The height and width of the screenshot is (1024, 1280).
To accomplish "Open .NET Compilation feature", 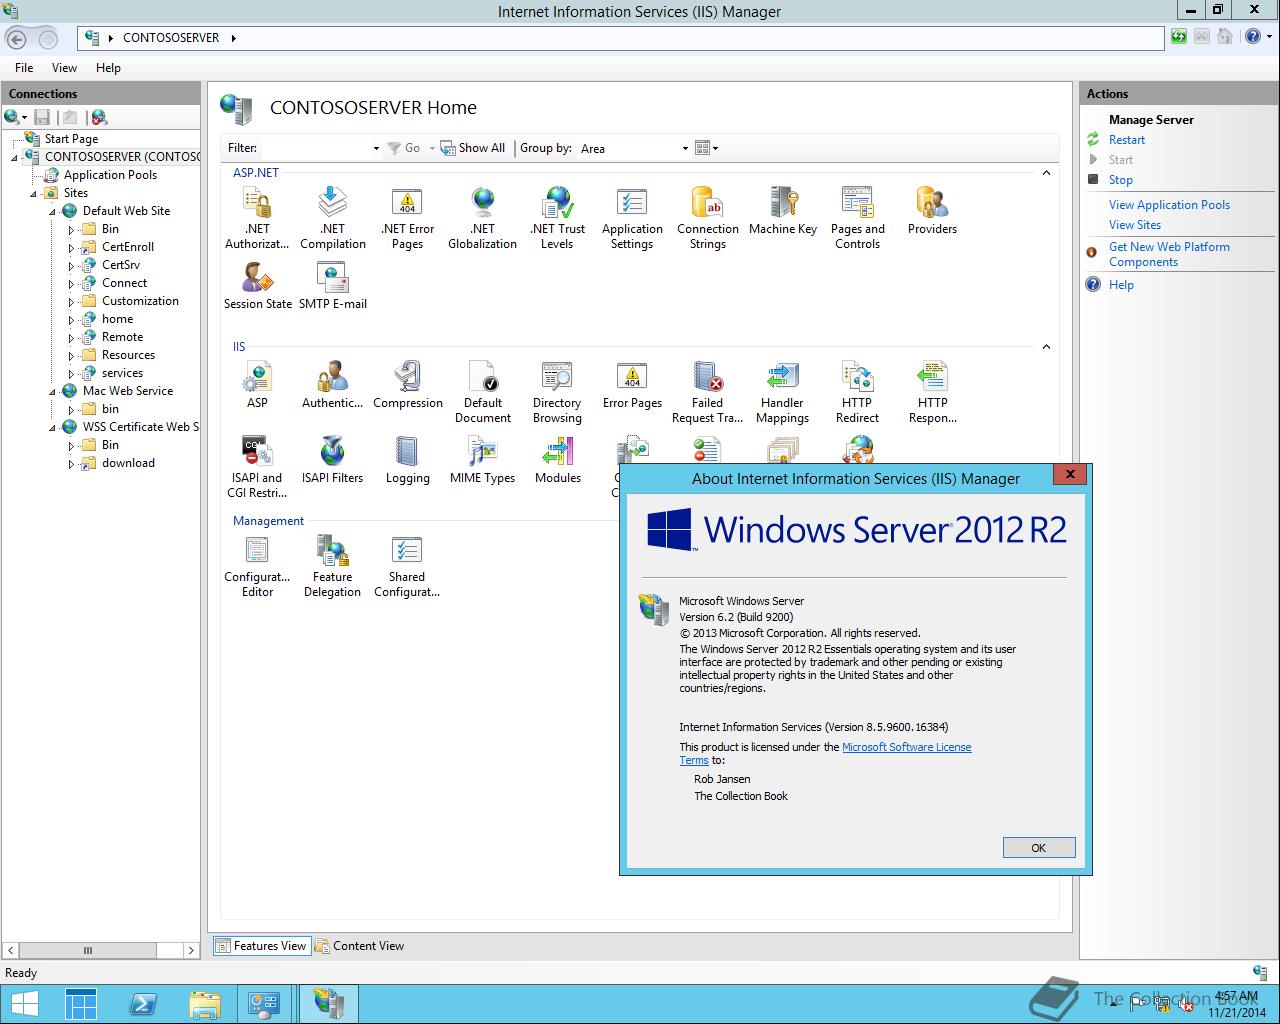I will point(332,218).
